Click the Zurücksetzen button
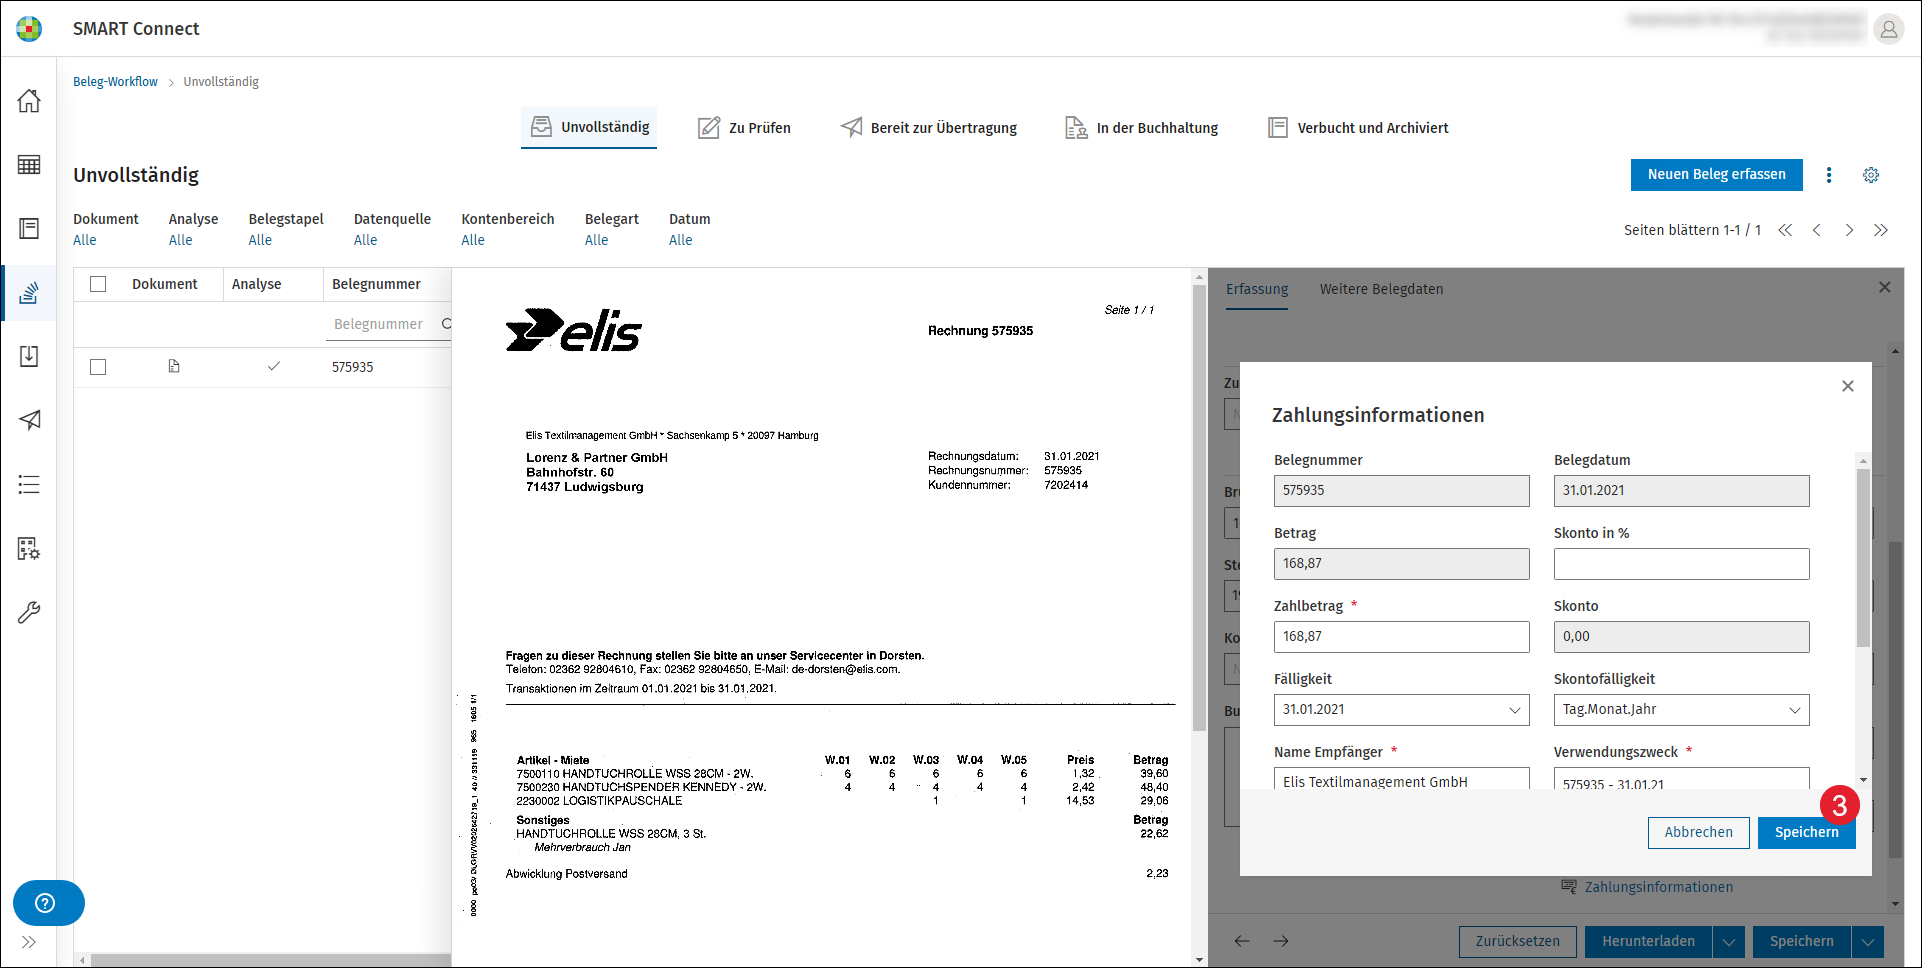 point(1517,942)
